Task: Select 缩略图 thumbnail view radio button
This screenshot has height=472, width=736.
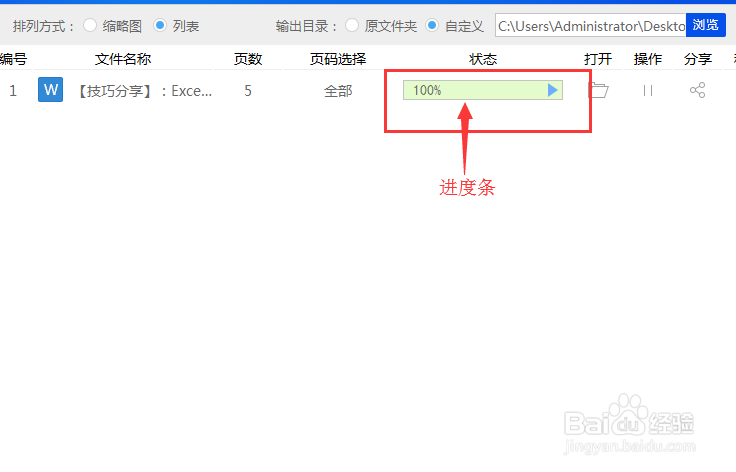Action: click(x=90, y=25)
